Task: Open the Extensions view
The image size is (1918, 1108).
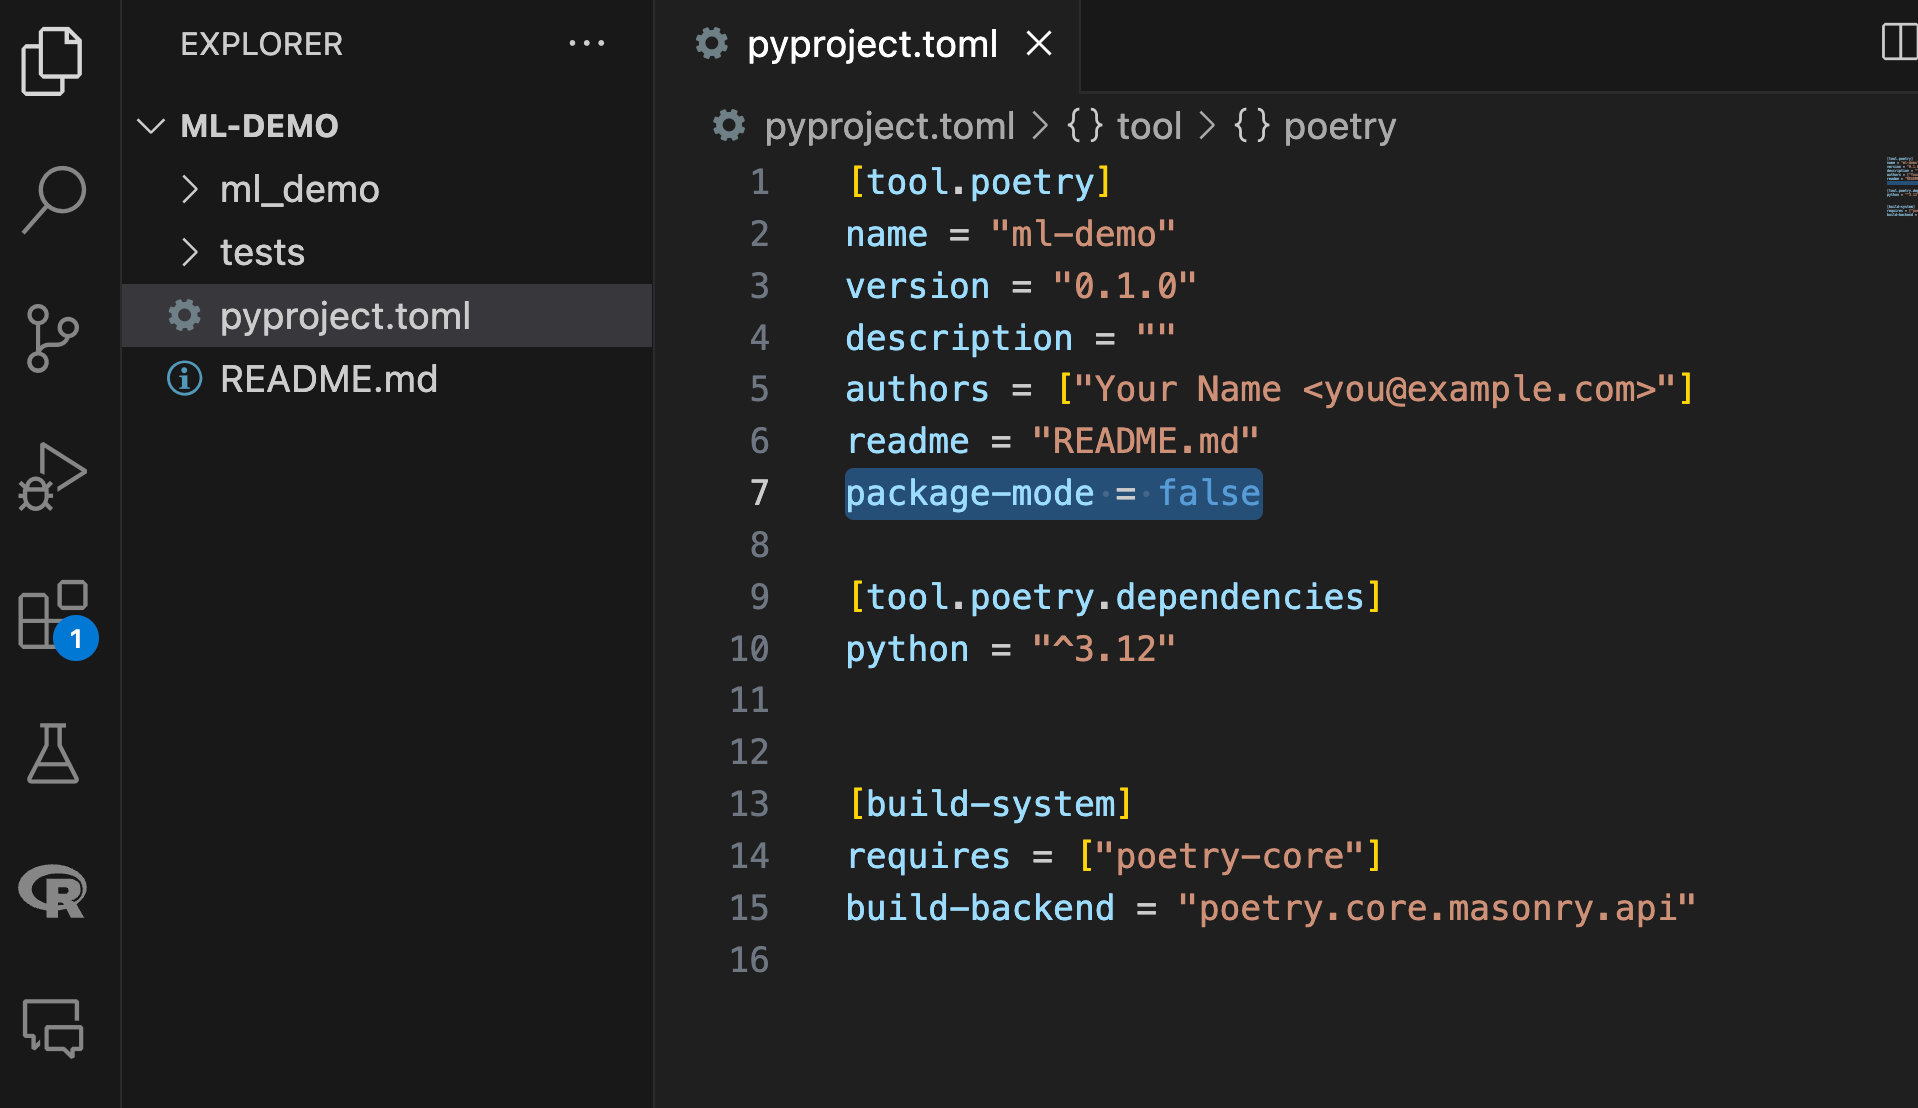Action: (x=54, y=616)
